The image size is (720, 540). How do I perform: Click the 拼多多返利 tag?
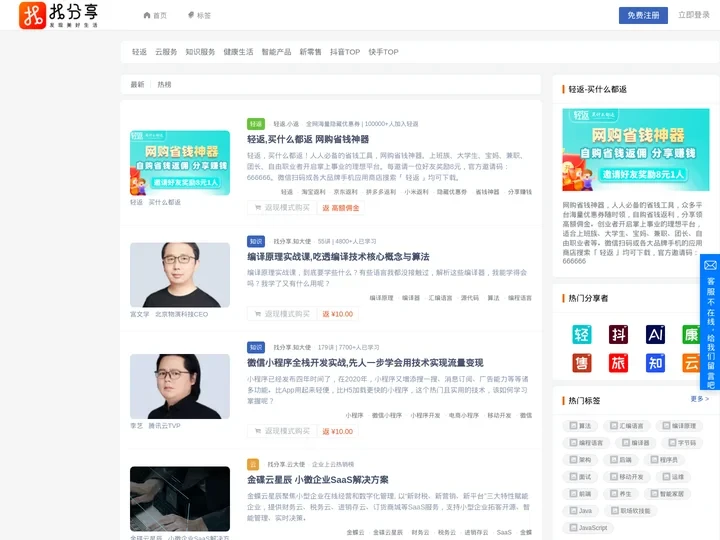click(381, 192)
